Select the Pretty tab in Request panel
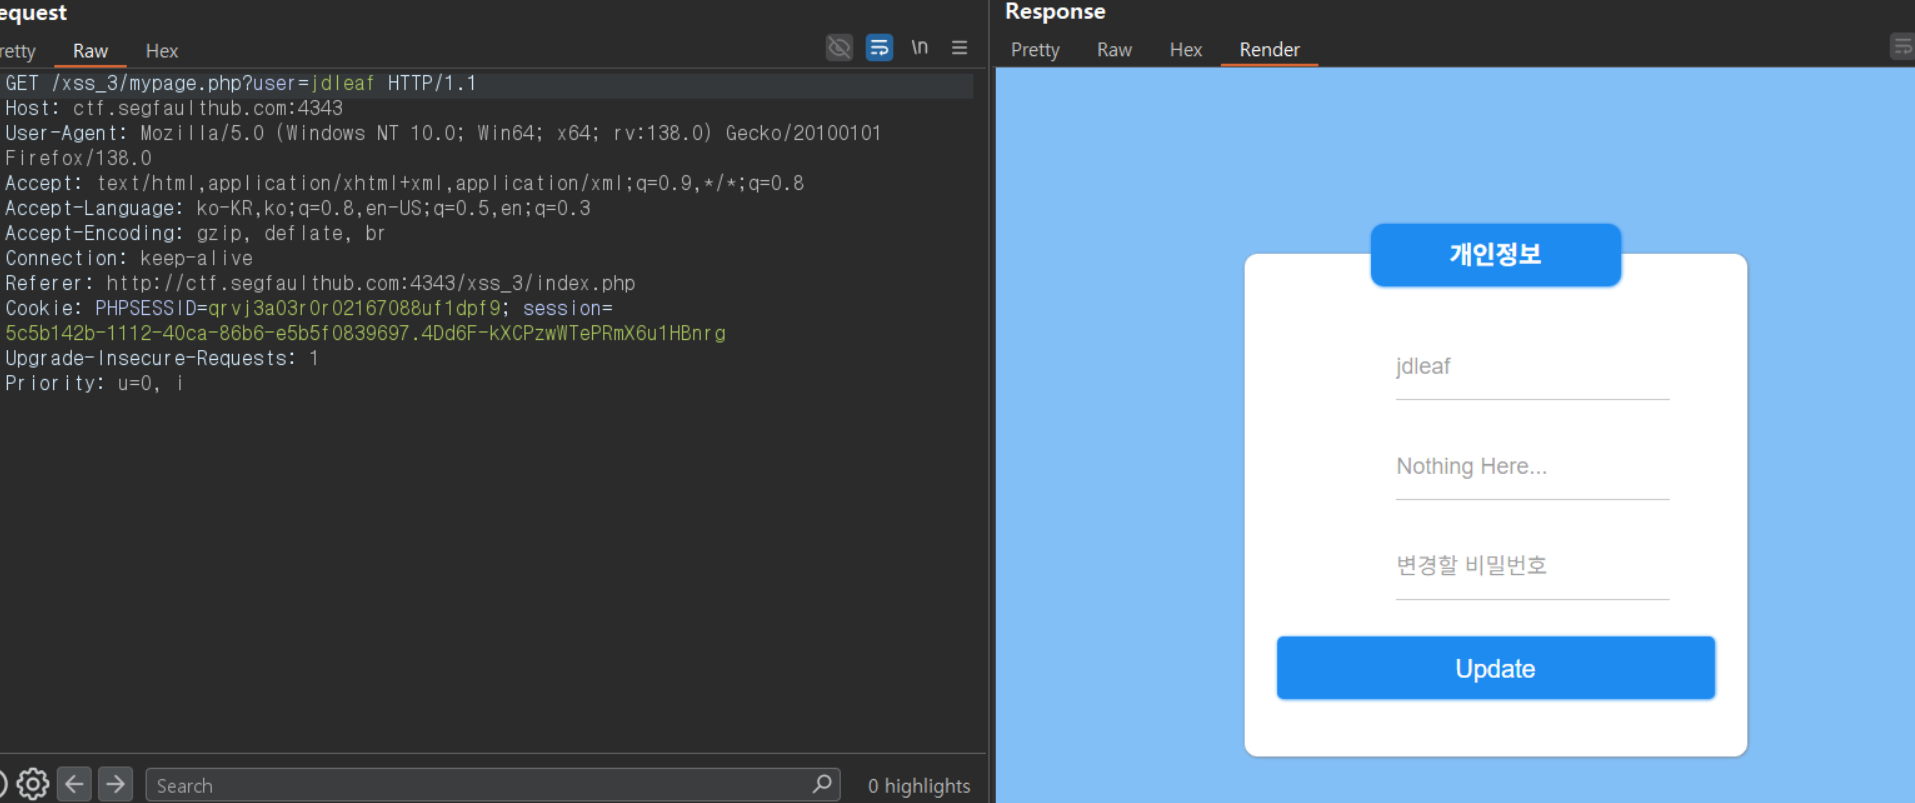 17,50
